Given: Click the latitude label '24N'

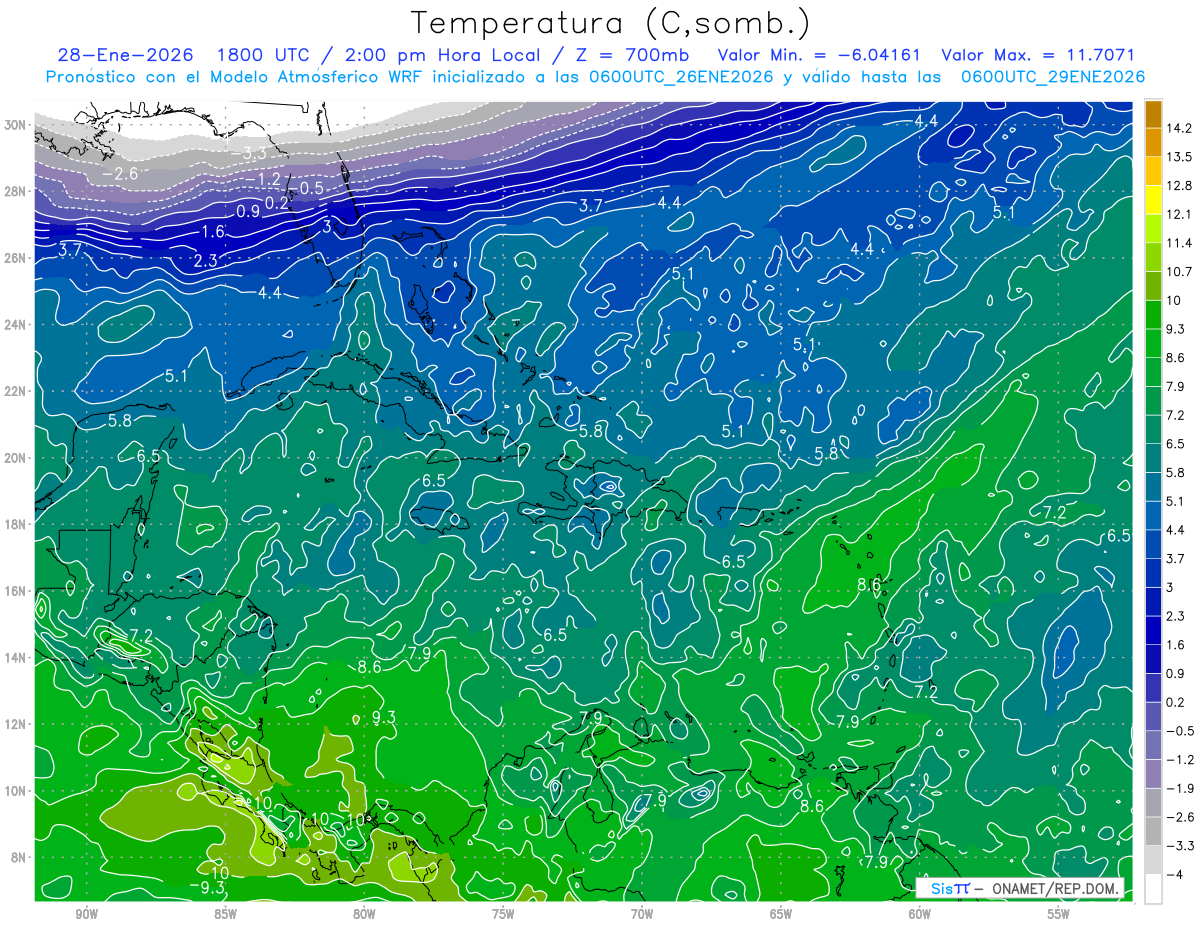Looking at the screenshot, I should coord(17,325).
